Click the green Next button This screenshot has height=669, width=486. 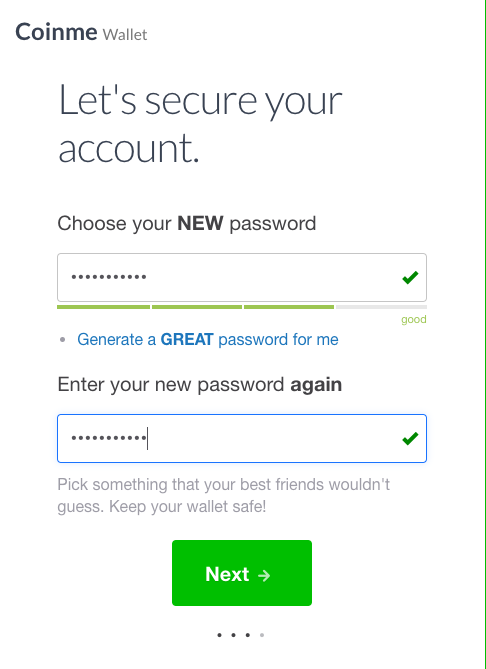pyautogui.click(x=242, y=573)
